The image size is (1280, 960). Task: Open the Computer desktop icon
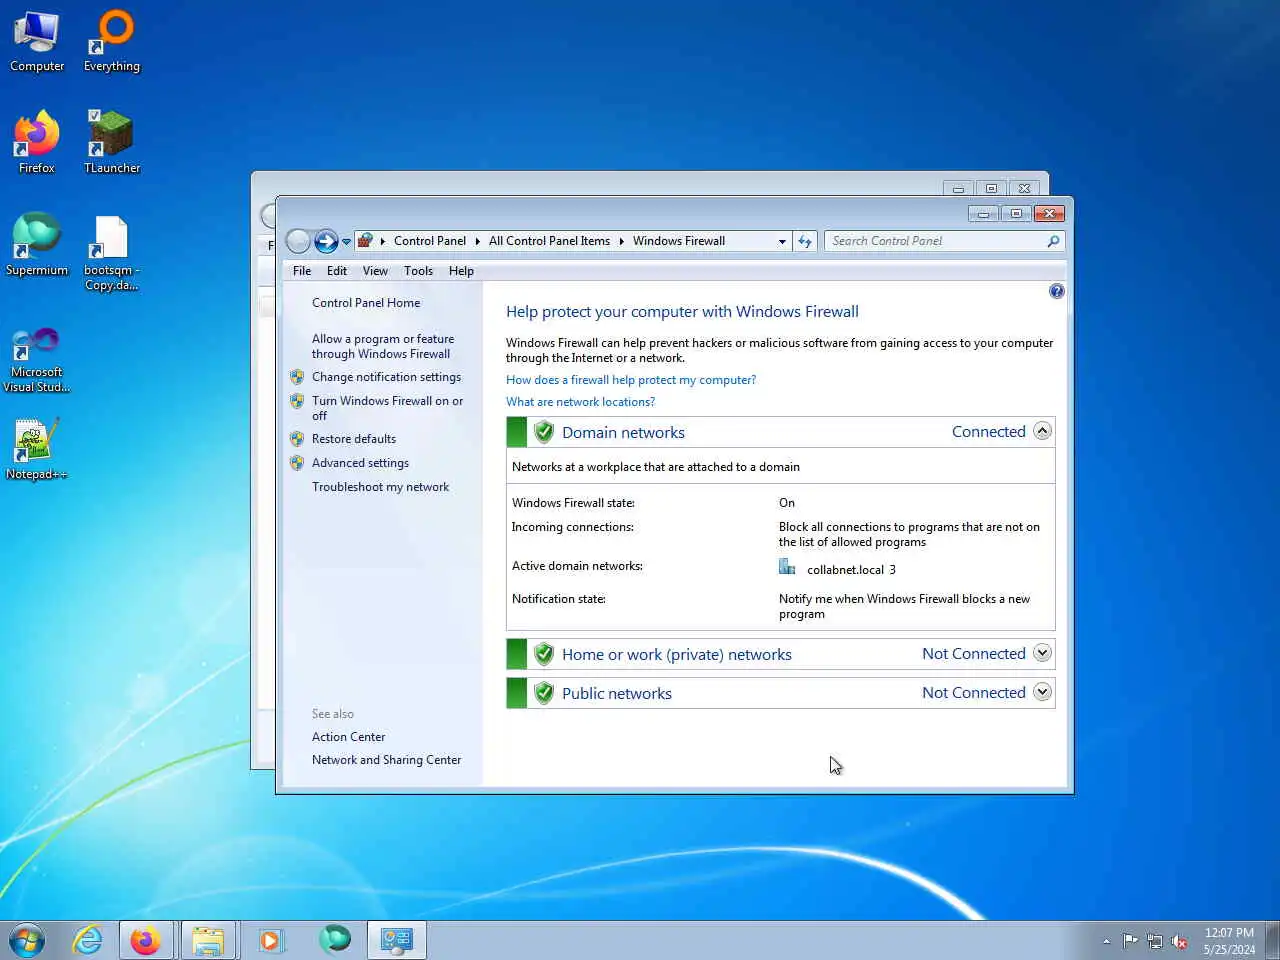click(x=37, y=41)
